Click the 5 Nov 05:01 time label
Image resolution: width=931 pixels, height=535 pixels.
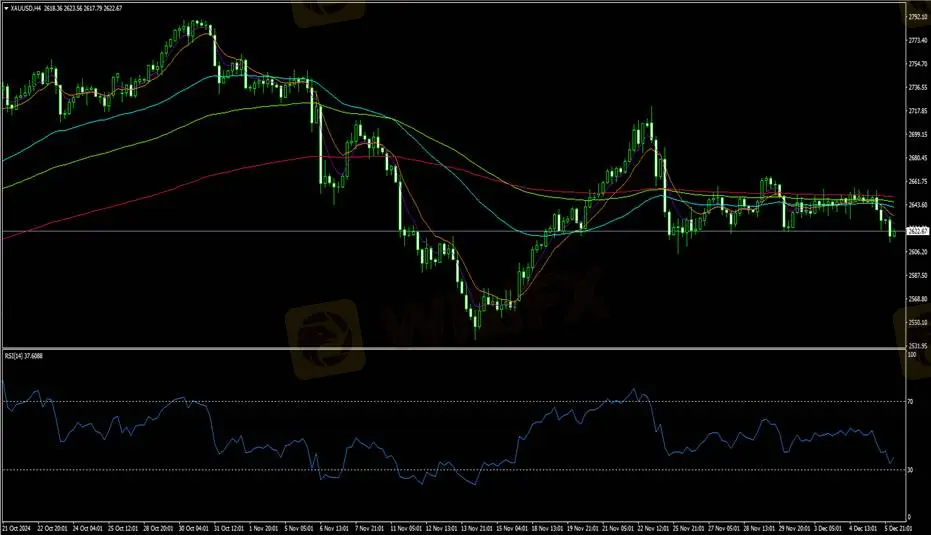click(x=300, y=528)
